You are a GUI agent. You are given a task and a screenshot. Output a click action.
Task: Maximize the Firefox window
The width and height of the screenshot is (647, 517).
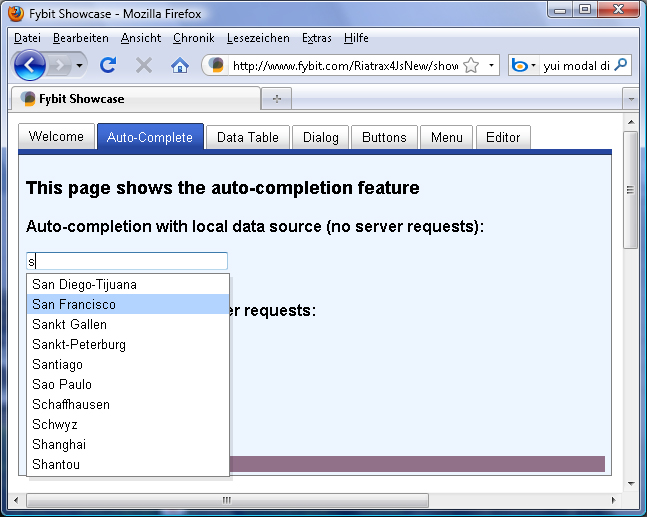(585, 10)
